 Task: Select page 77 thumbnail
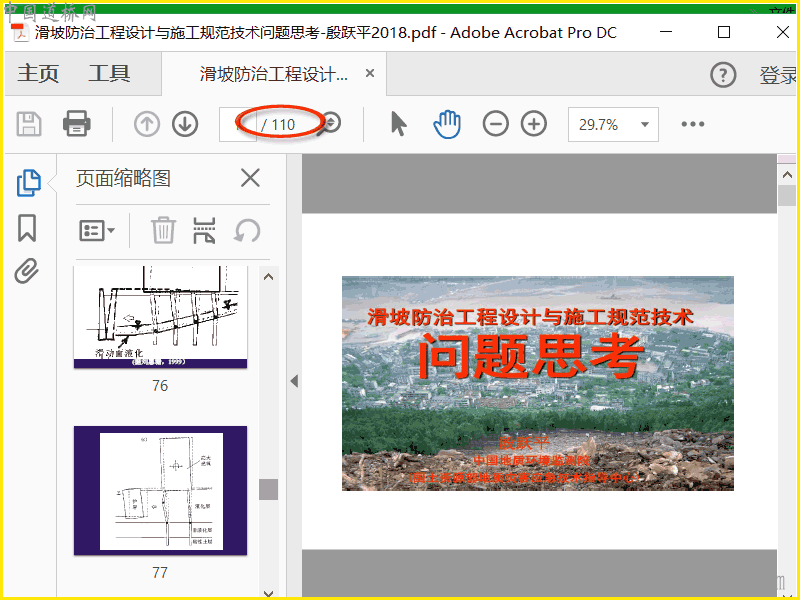click(160, 490)
